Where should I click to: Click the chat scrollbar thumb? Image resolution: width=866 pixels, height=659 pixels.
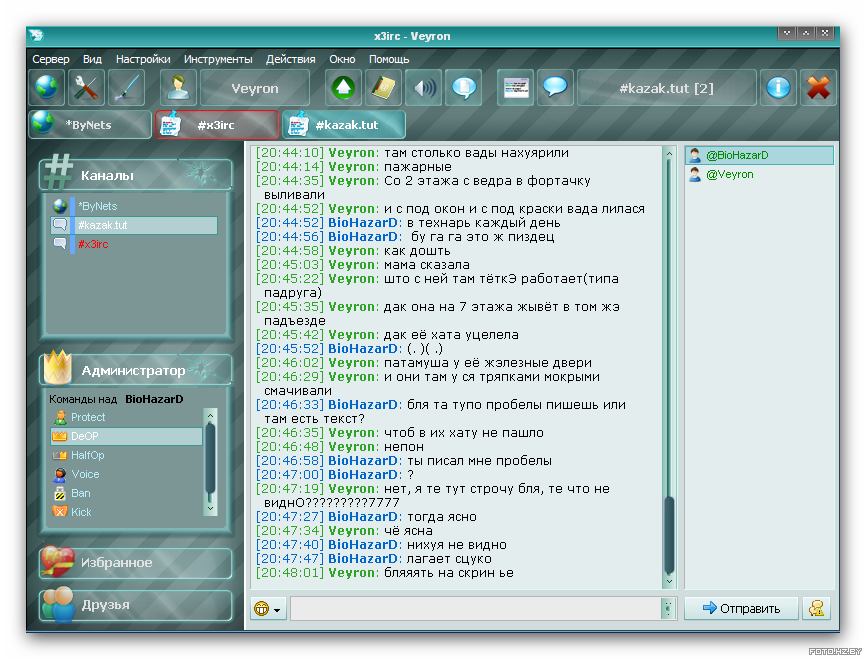(669, 535)
